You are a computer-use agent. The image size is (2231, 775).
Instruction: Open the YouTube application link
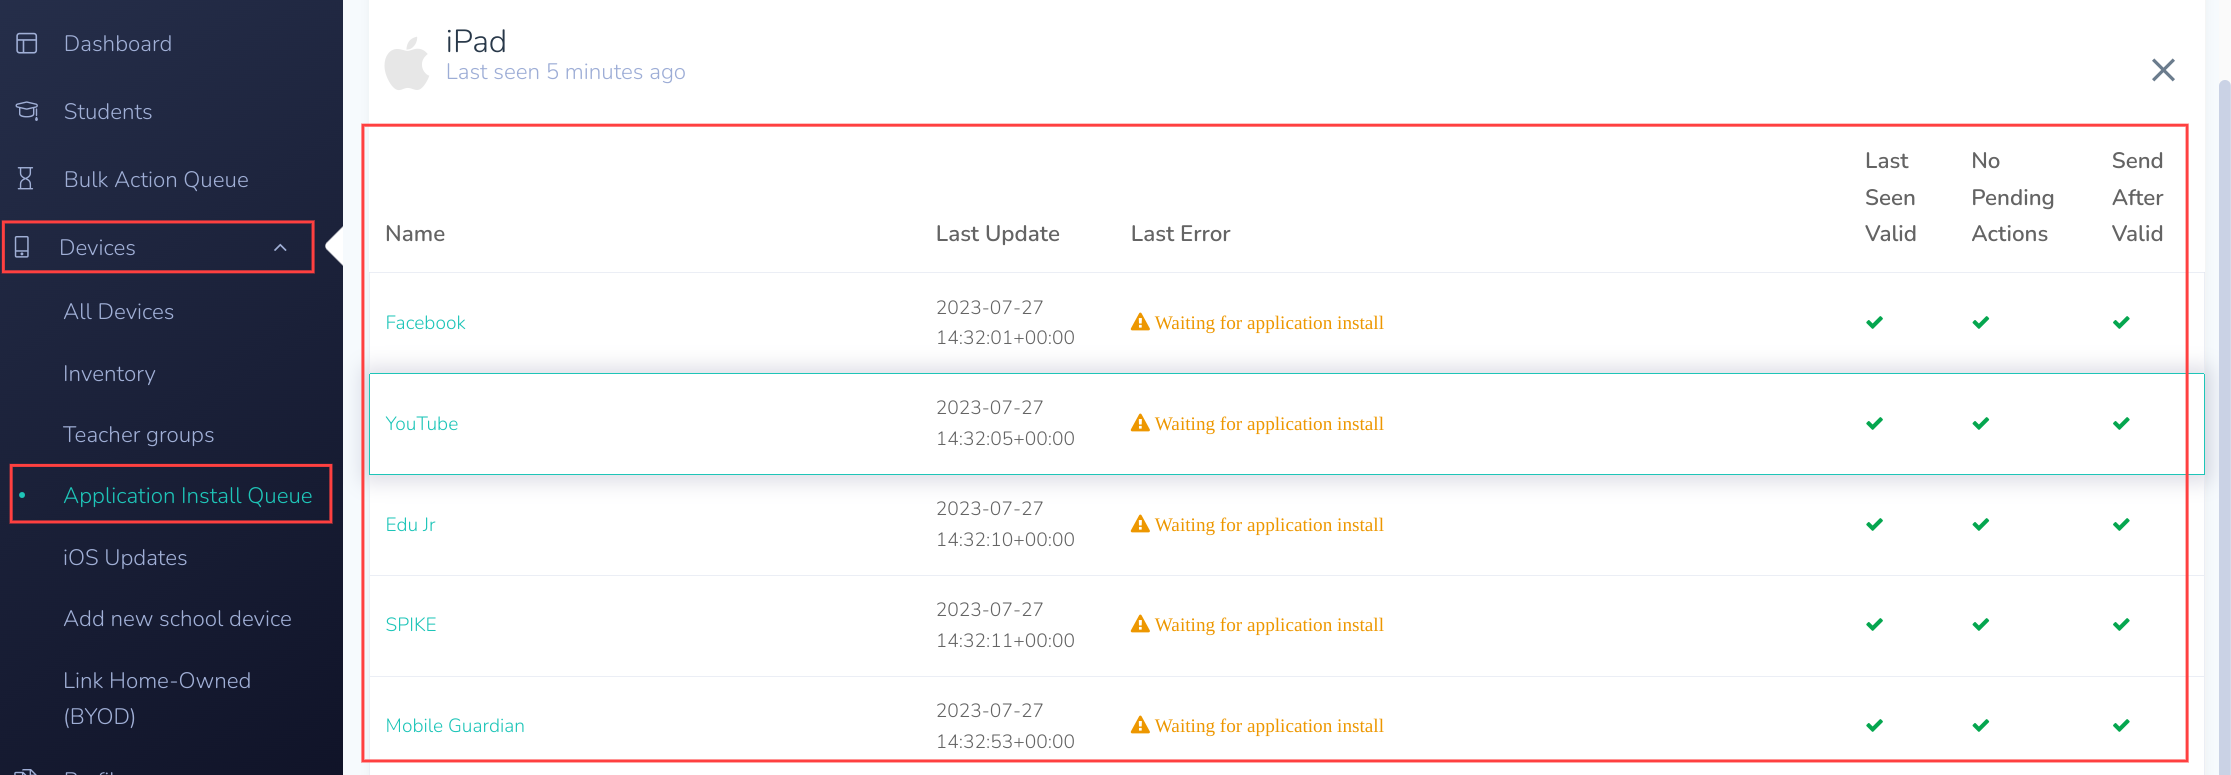point(421,423)
